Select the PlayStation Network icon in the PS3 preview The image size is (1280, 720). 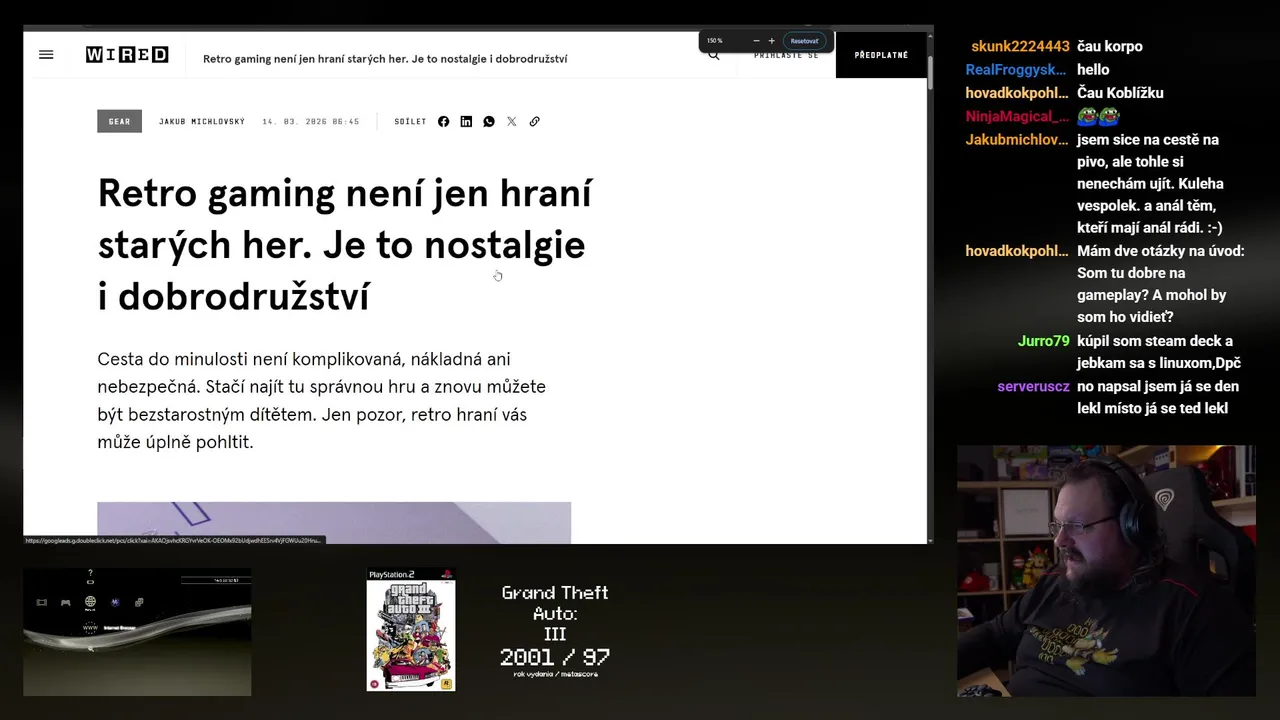(115, 602)
